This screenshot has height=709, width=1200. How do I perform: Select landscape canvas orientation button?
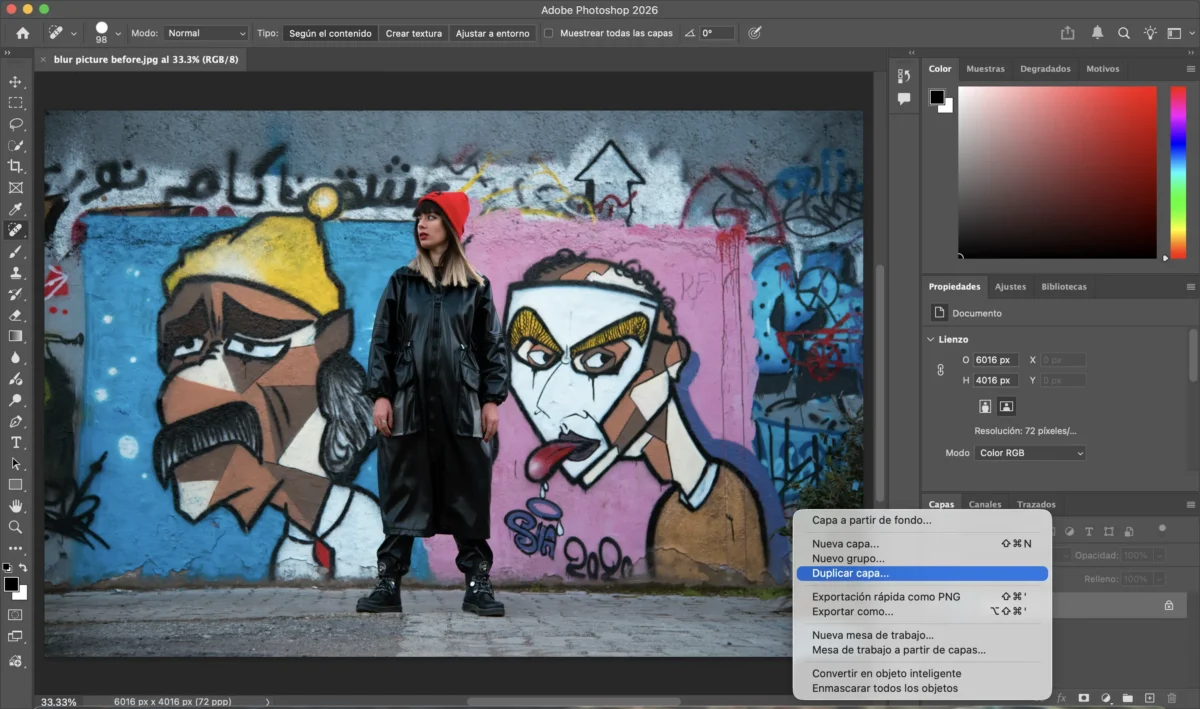[1006, 406]
